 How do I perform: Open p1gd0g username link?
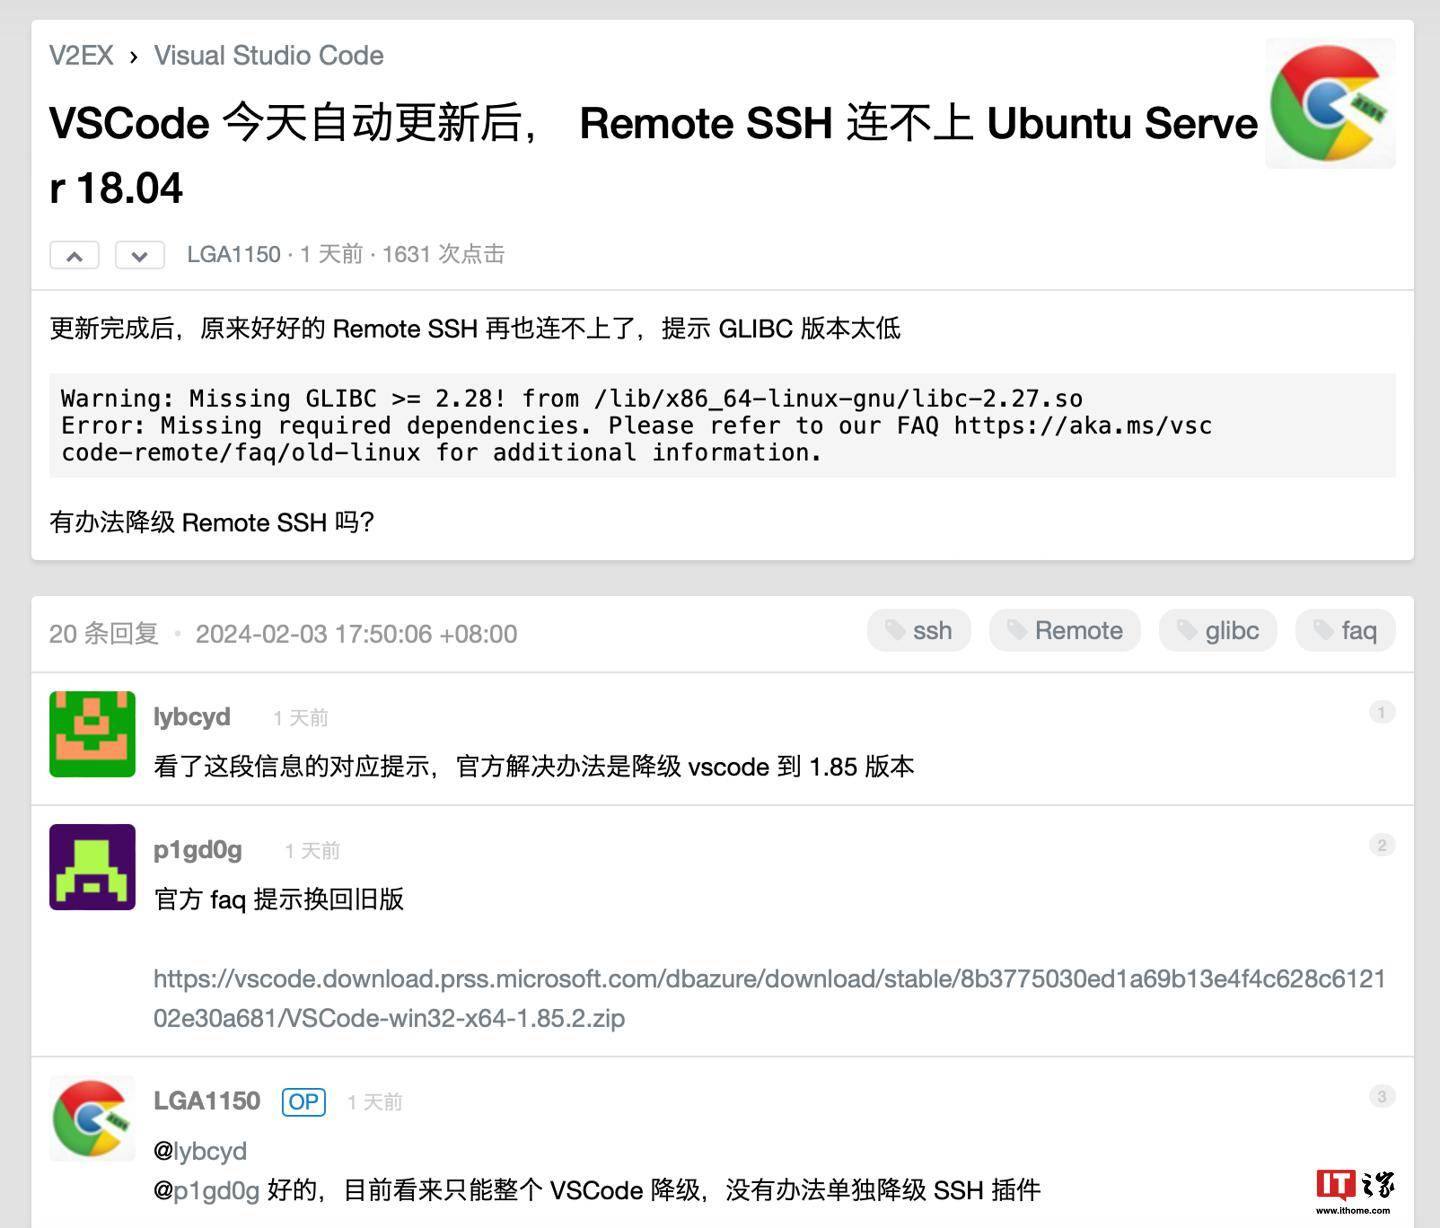click(x=197, y=850)
